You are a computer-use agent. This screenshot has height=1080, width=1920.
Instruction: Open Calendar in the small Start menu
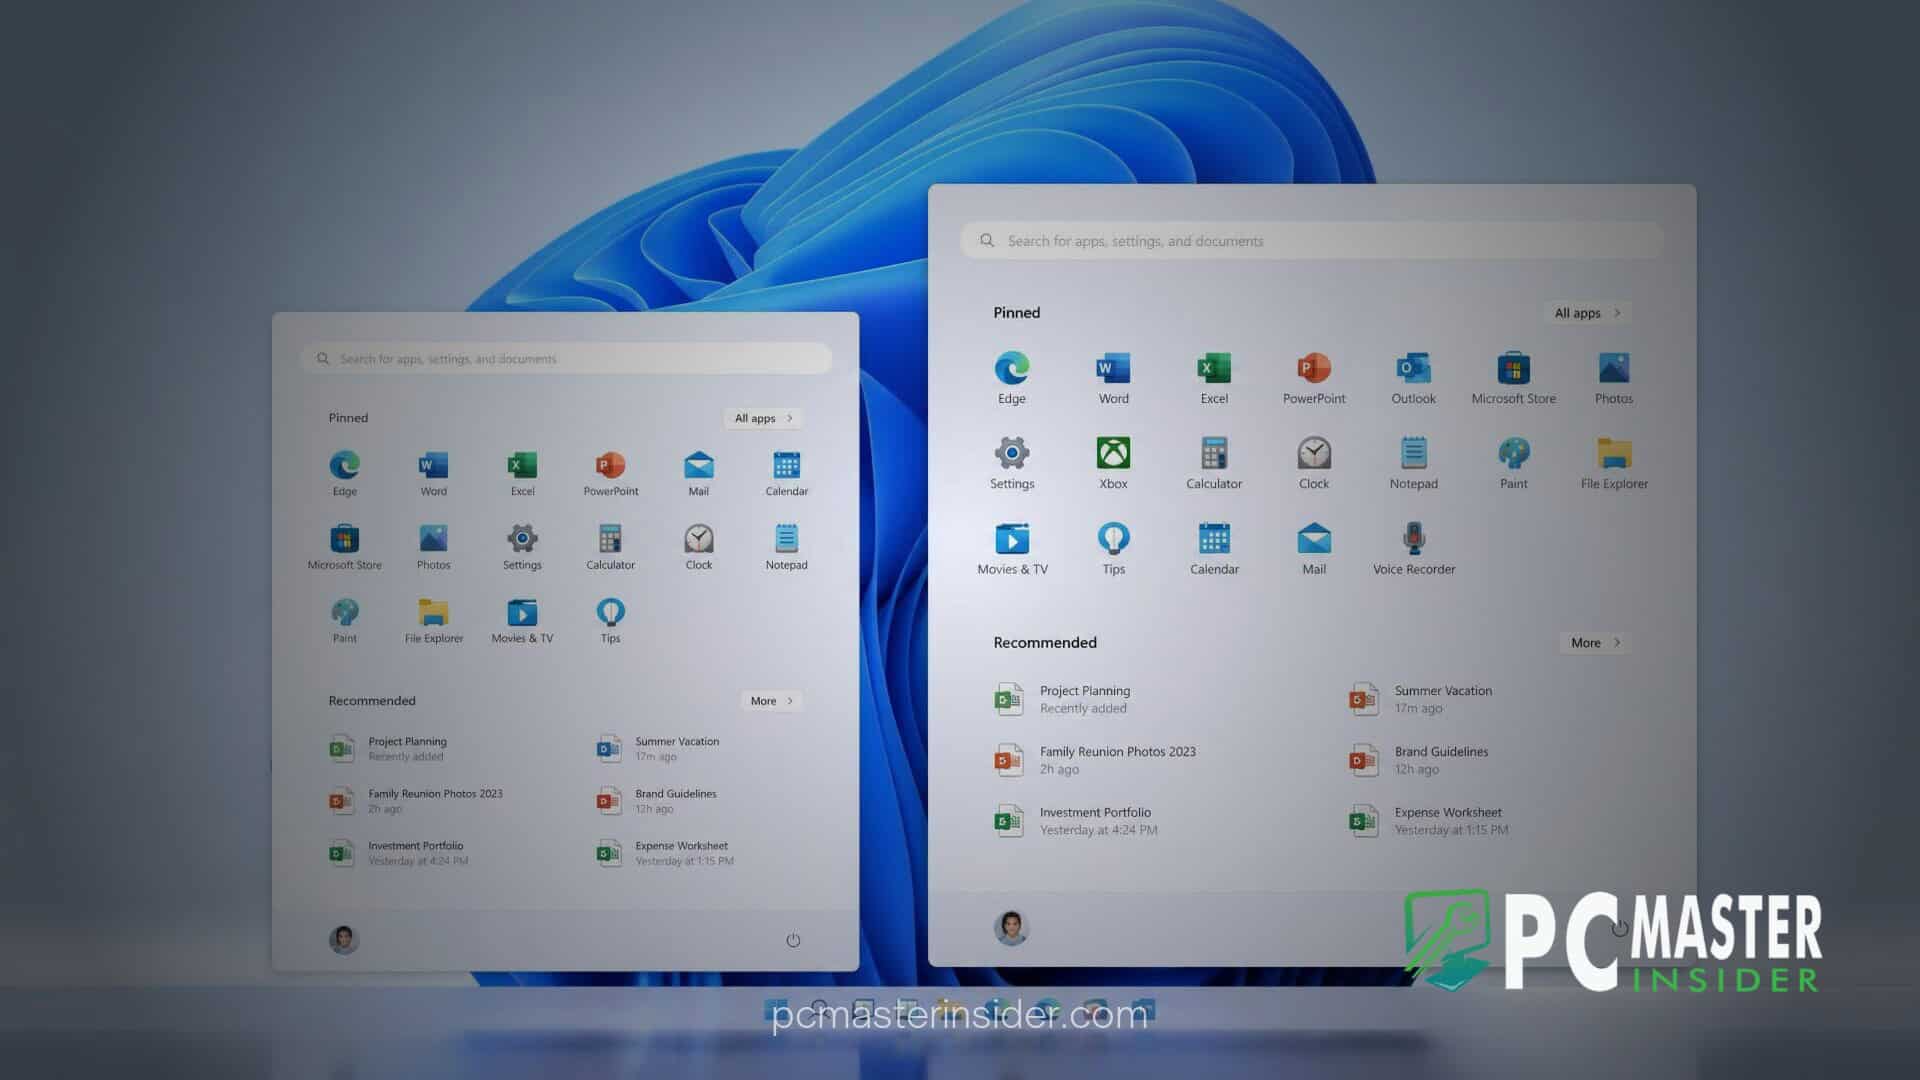[x=786, y=473]
